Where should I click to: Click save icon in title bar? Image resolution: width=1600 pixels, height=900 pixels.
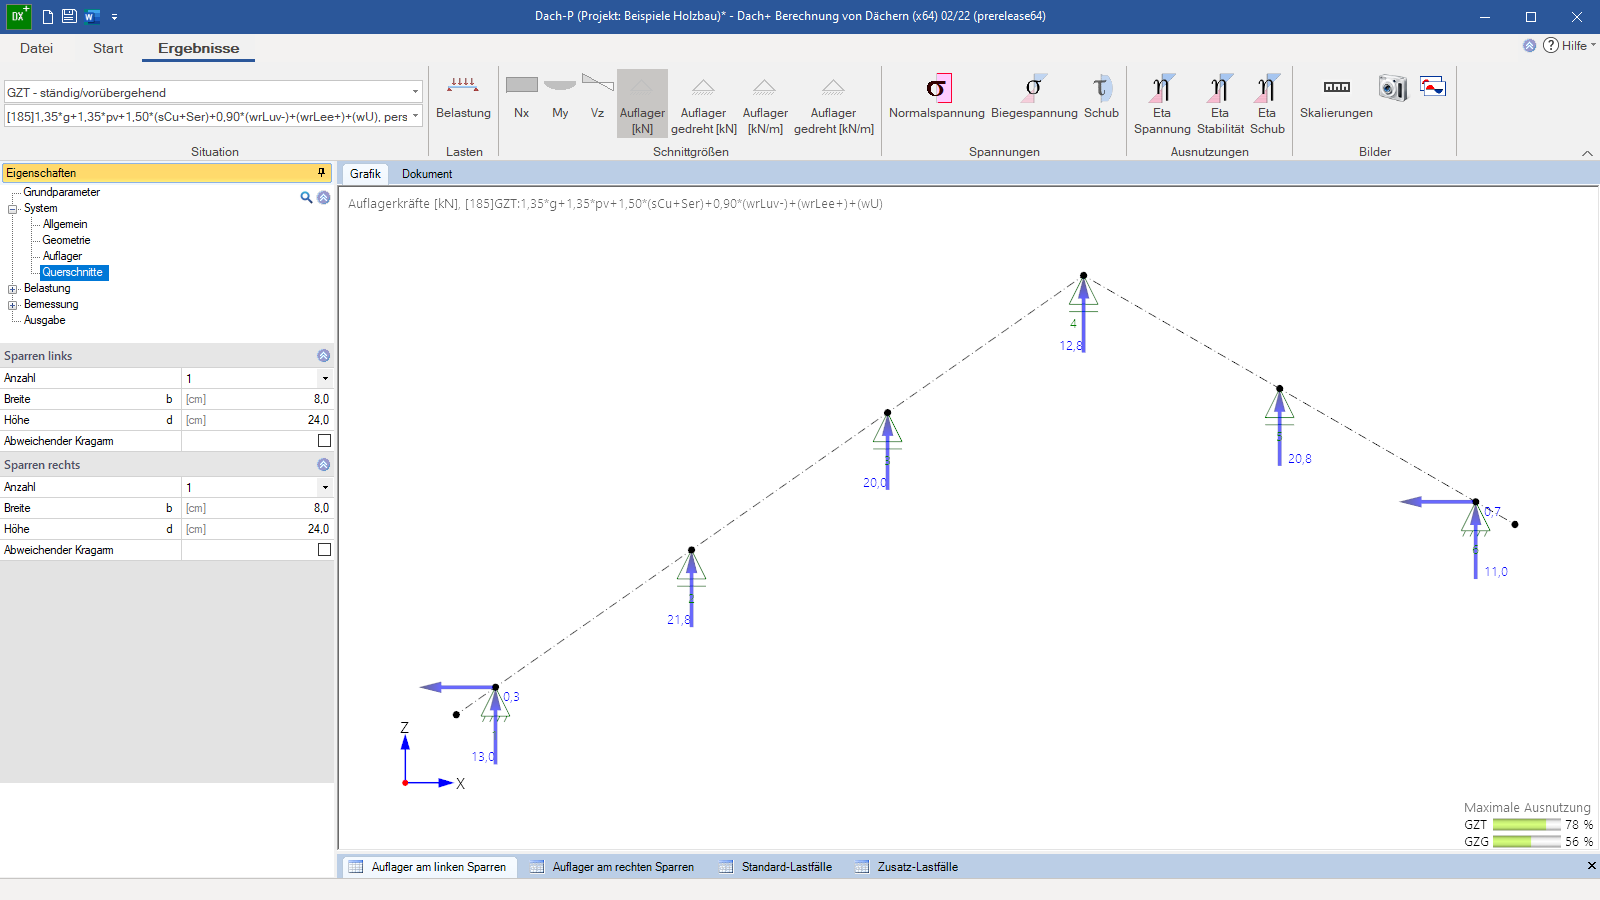click(69, 16)
